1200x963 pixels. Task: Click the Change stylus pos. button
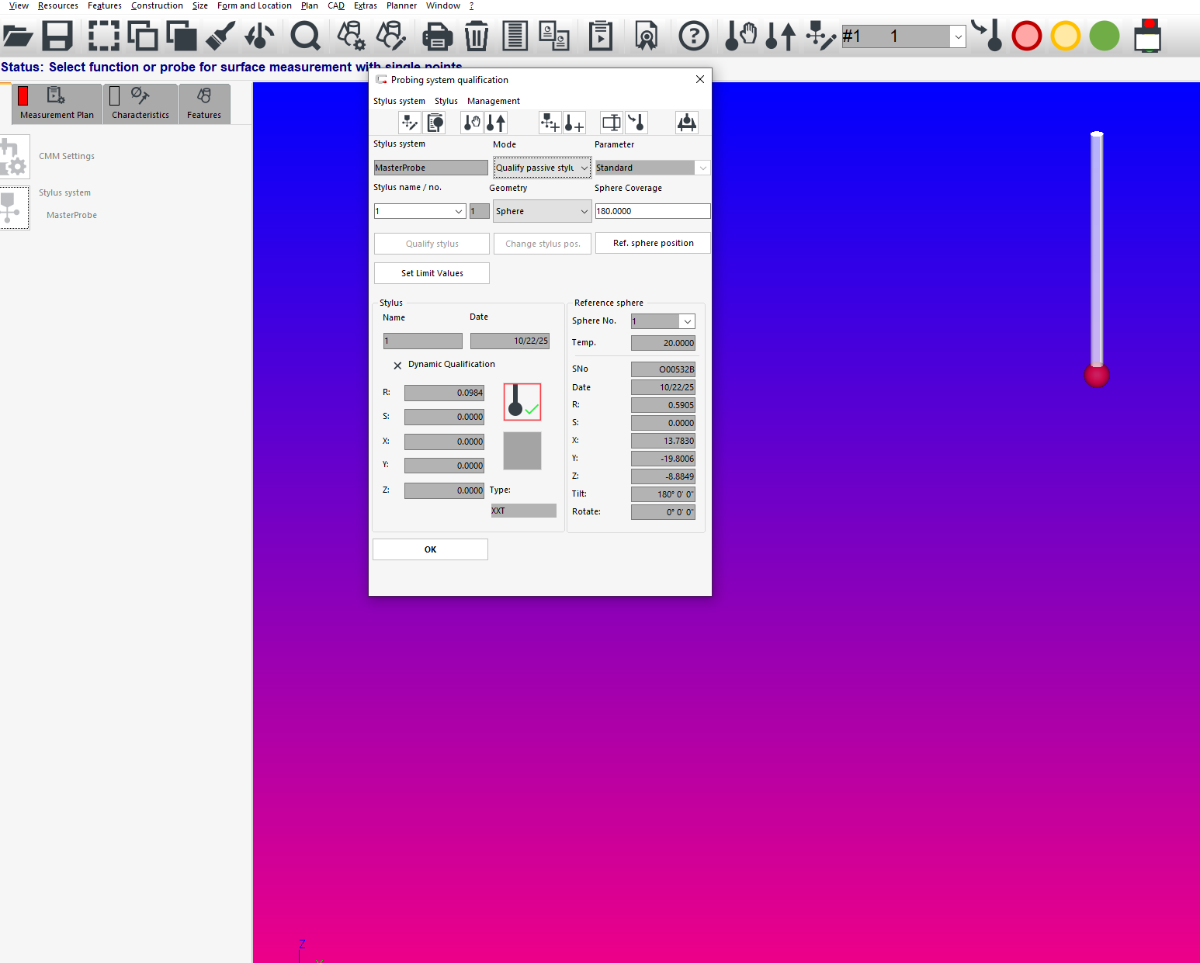click(x=543, y=243)
